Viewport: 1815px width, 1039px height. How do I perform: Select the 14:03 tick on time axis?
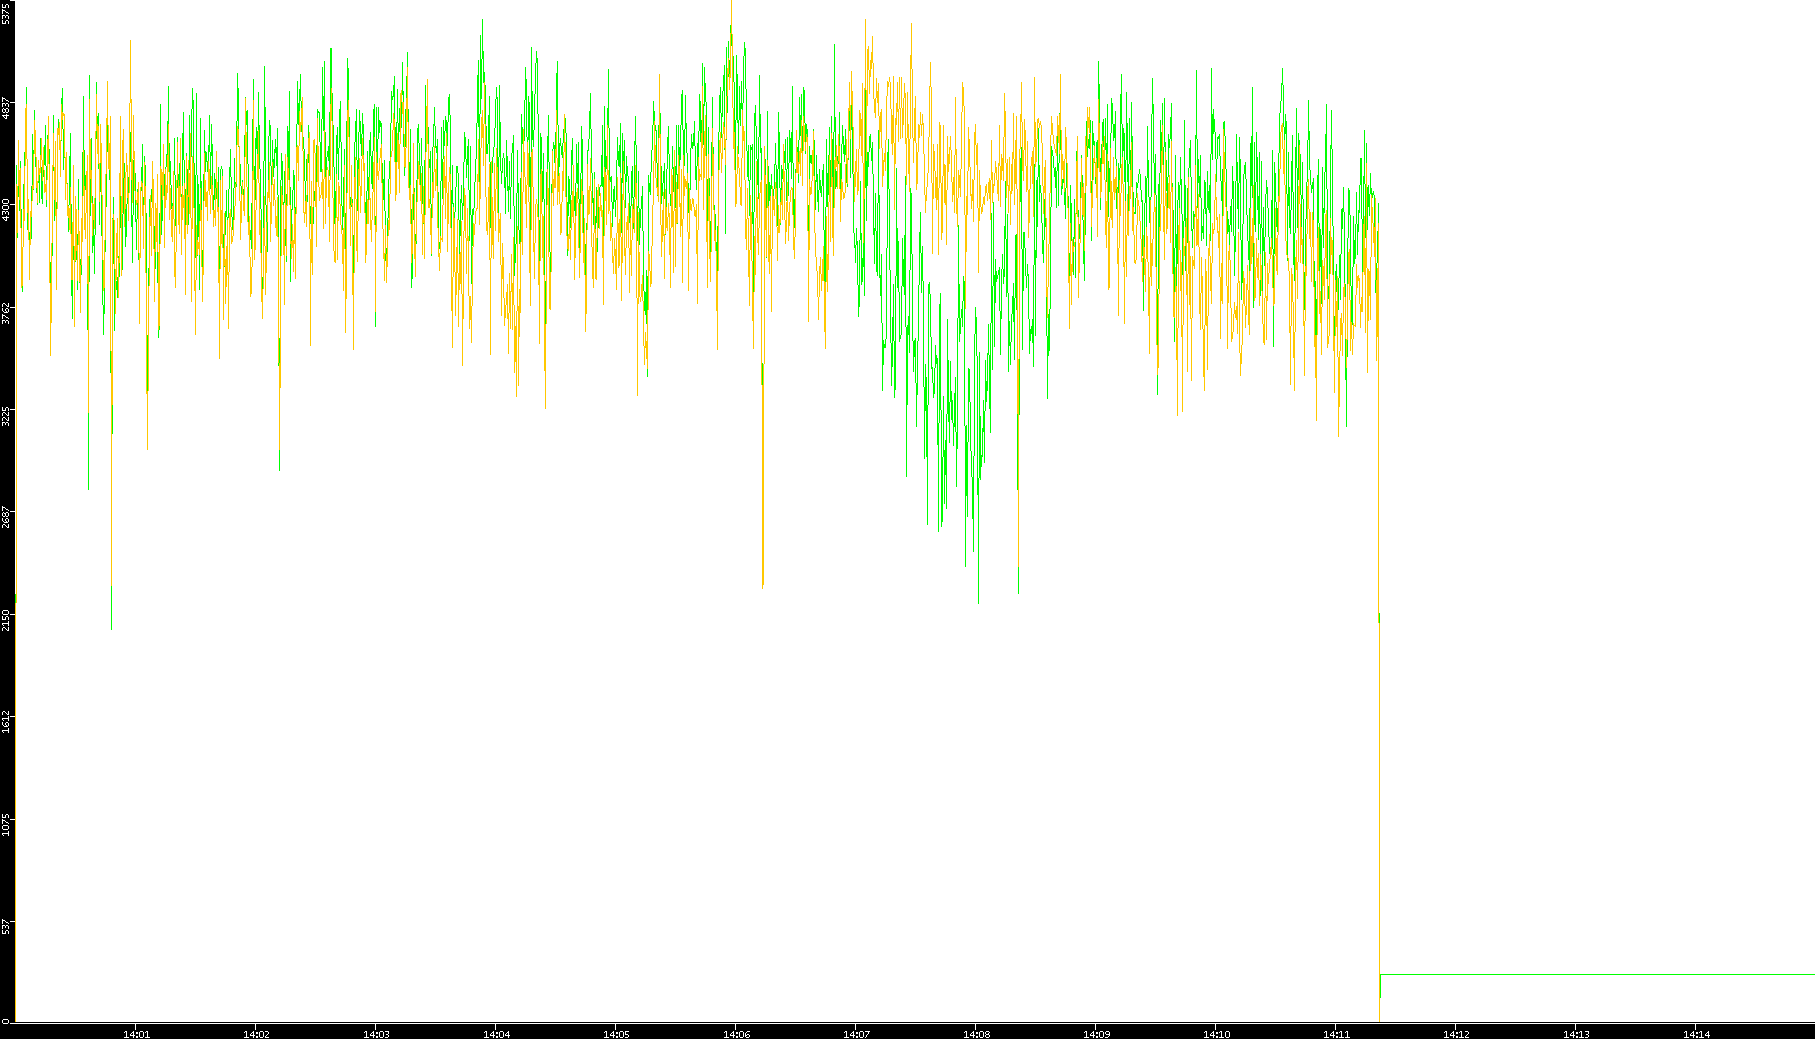376,1033
